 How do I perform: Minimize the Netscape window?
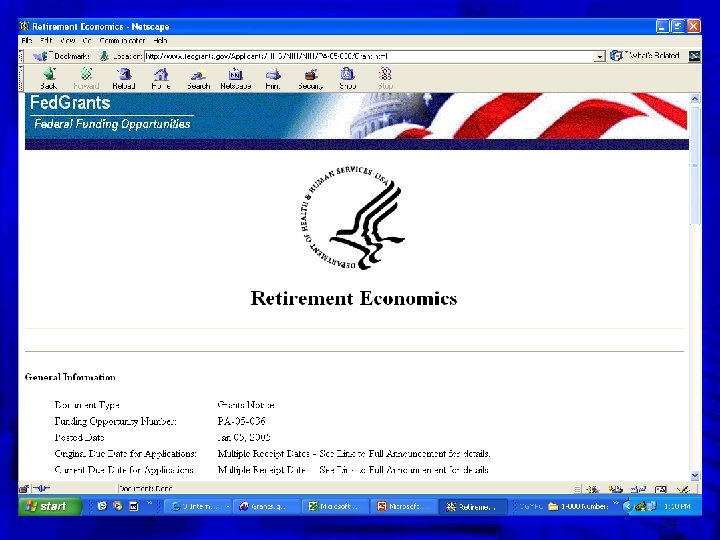(x=662, y=26)
